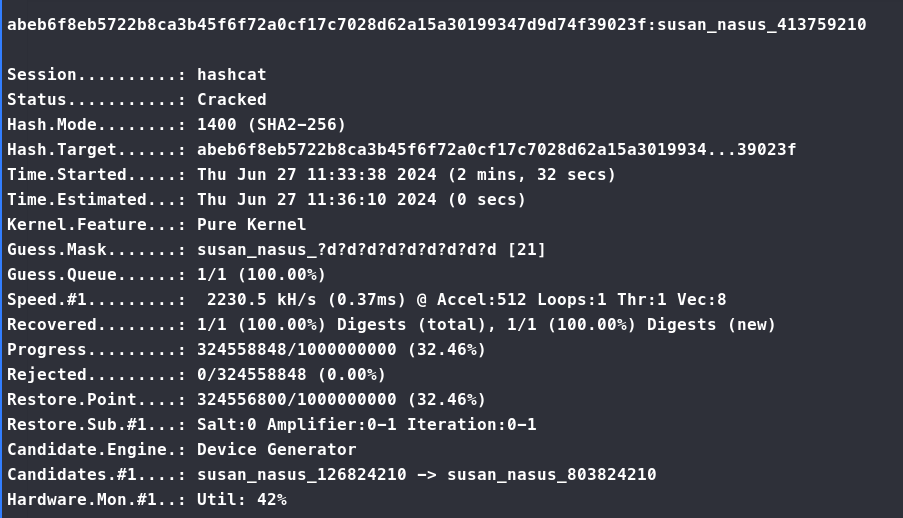Click the Session value hashcat

231,75
